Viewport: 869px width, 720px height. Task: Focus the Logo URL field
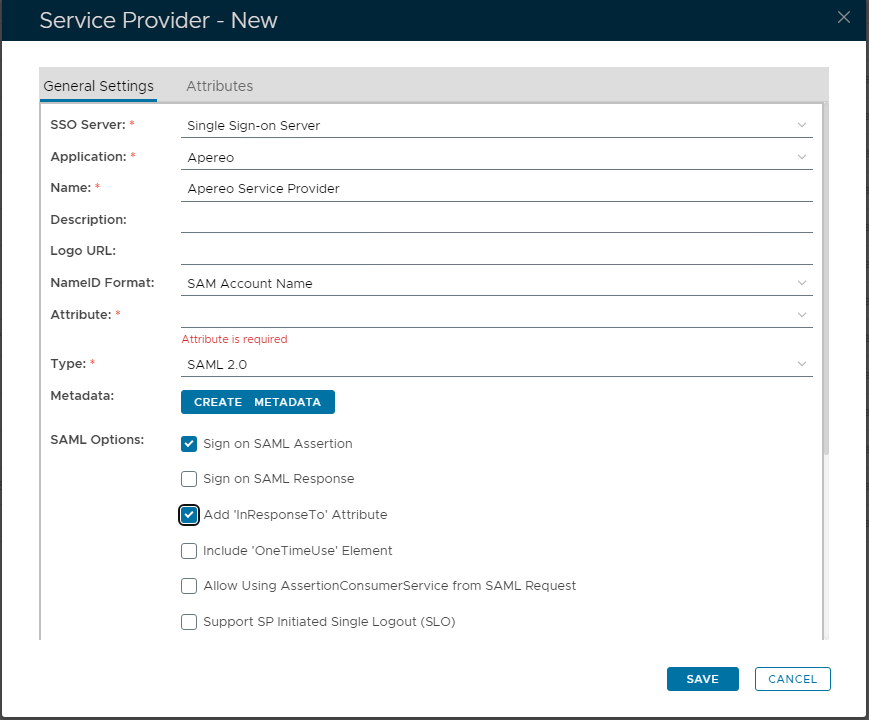click(496, 251)
